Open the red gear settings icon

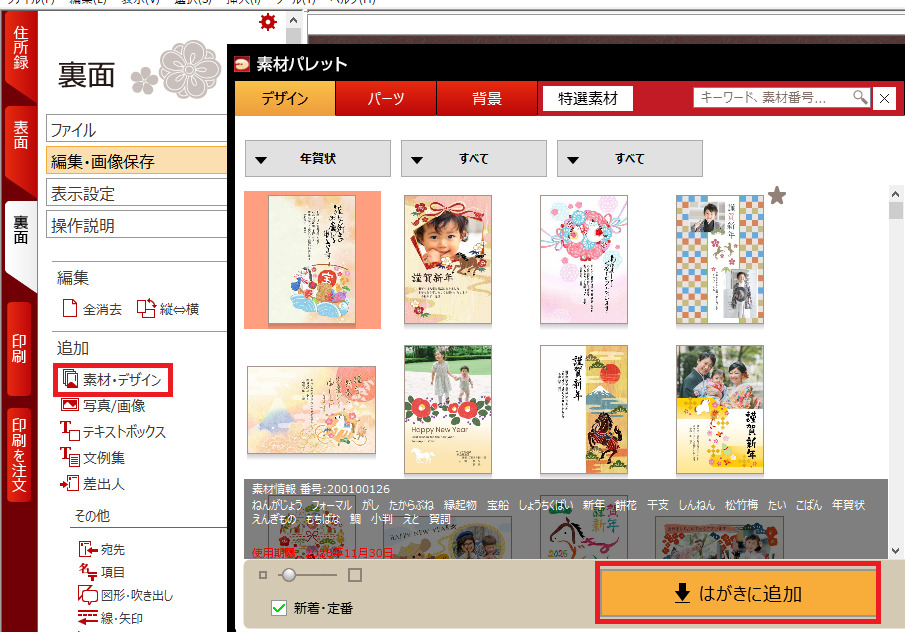coord(267,22)
